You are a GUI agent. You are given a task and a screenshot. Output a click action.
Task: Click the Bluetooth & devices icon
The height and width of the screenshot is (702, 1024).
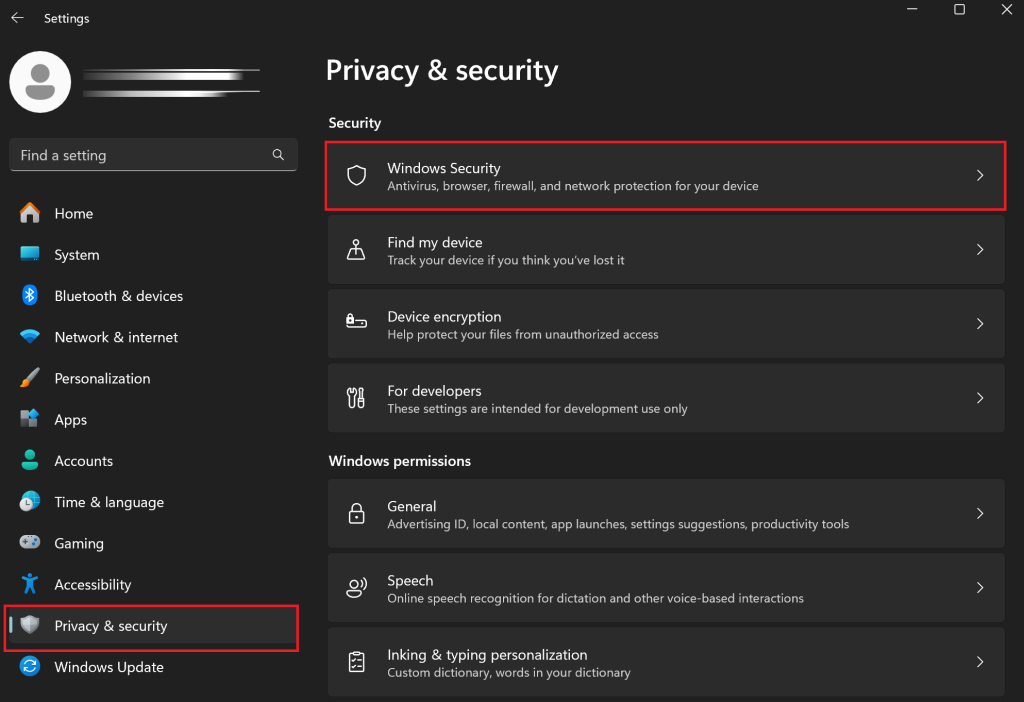(30, 295)
